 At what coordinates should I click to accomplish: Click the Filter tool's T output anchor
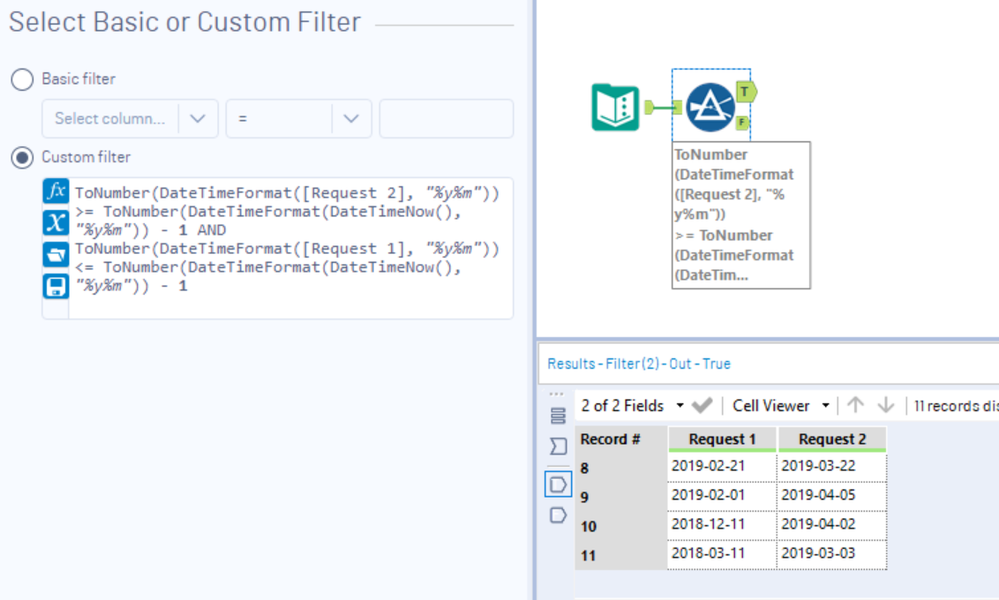(x=746, y=91)
